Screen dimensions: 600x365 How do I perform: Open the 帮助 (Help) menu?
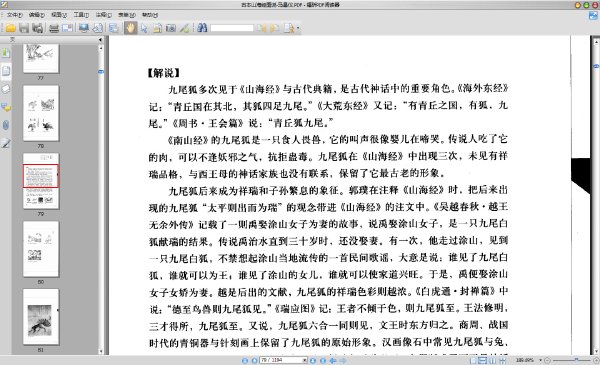pos(150,15)
